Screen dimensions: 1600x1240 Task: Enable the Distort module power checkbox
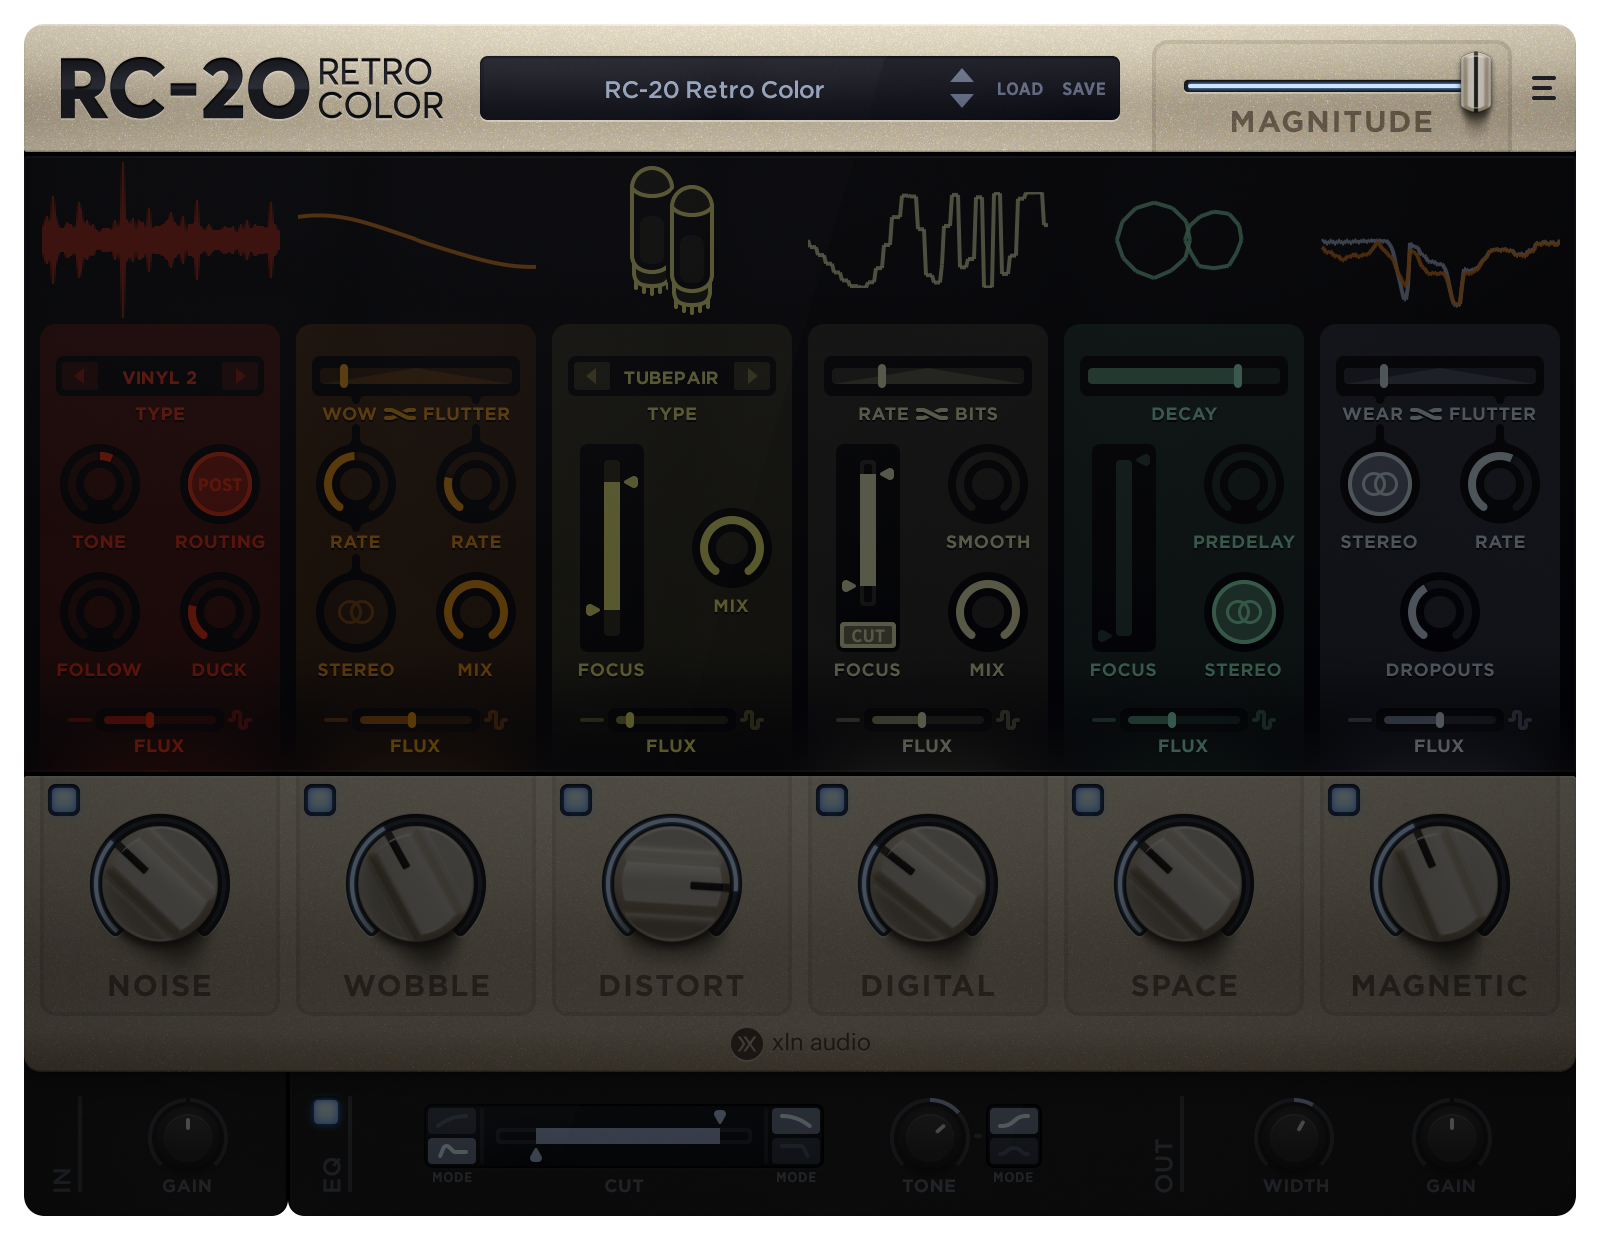(x=576, y=800)
